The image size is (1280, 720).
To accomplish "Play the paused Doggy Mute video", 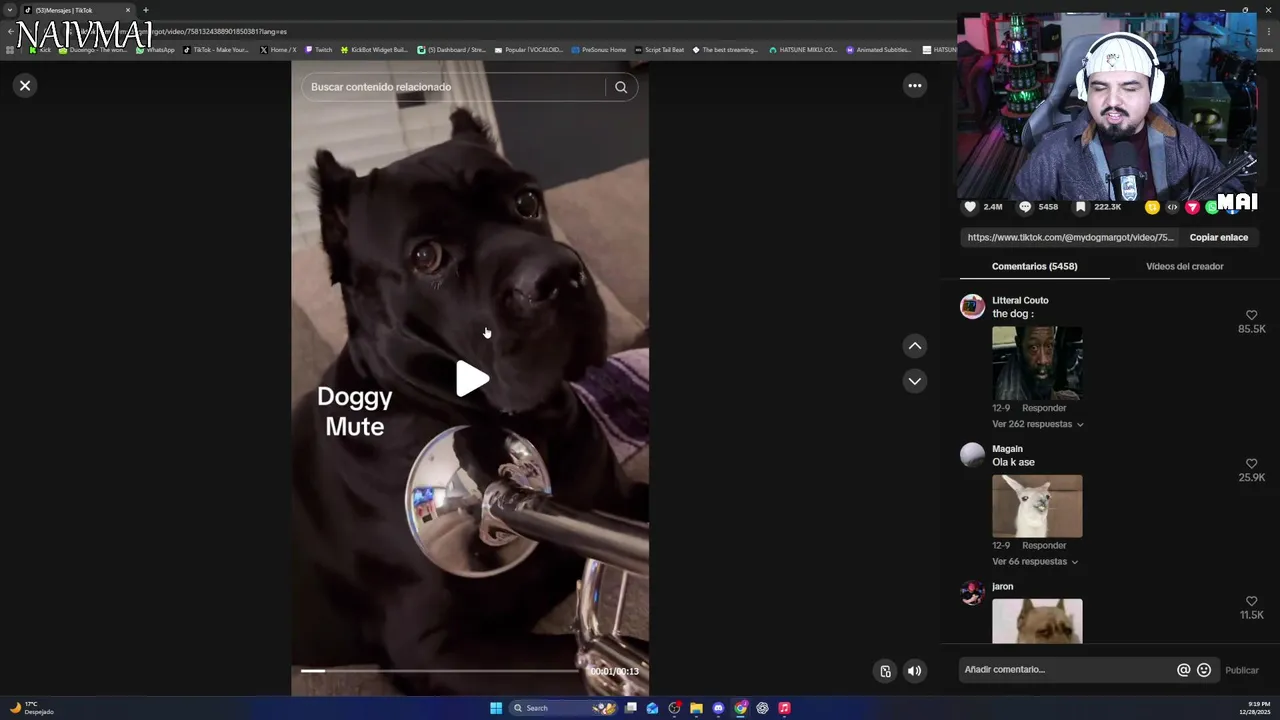I will (x=471, y=379).
